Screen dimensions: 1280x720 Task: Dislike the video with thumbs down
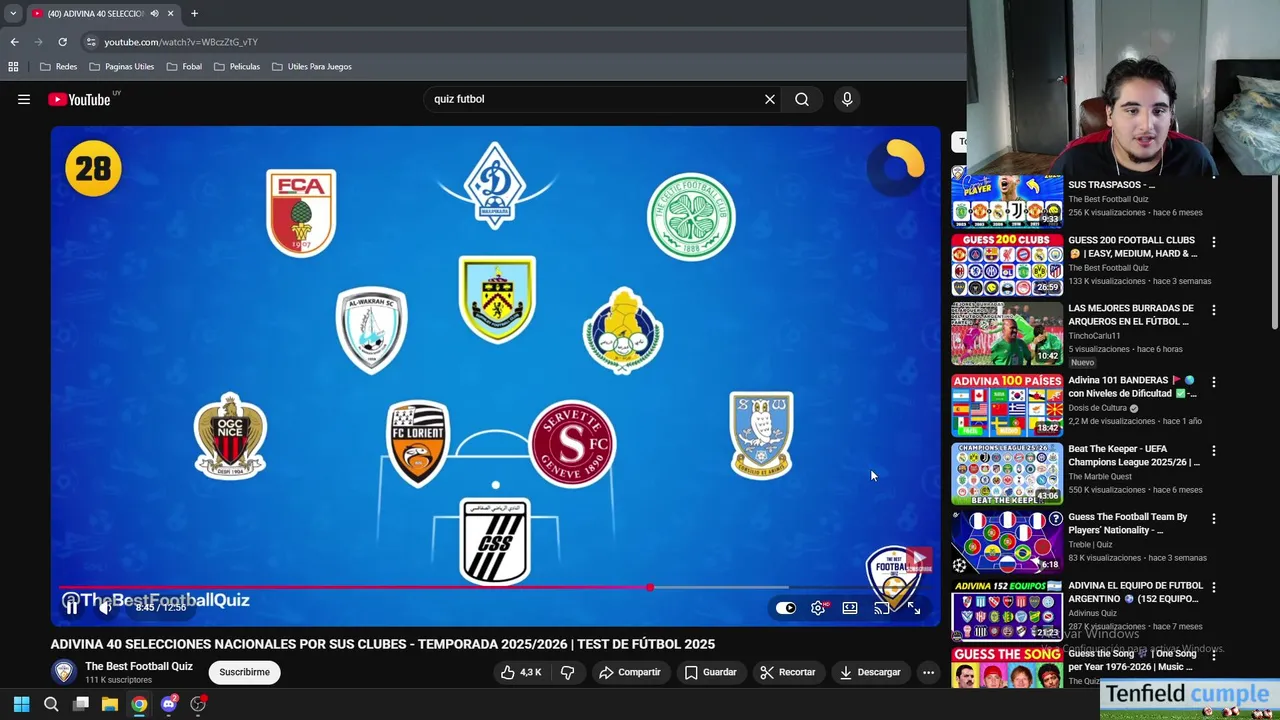point(567,672)
